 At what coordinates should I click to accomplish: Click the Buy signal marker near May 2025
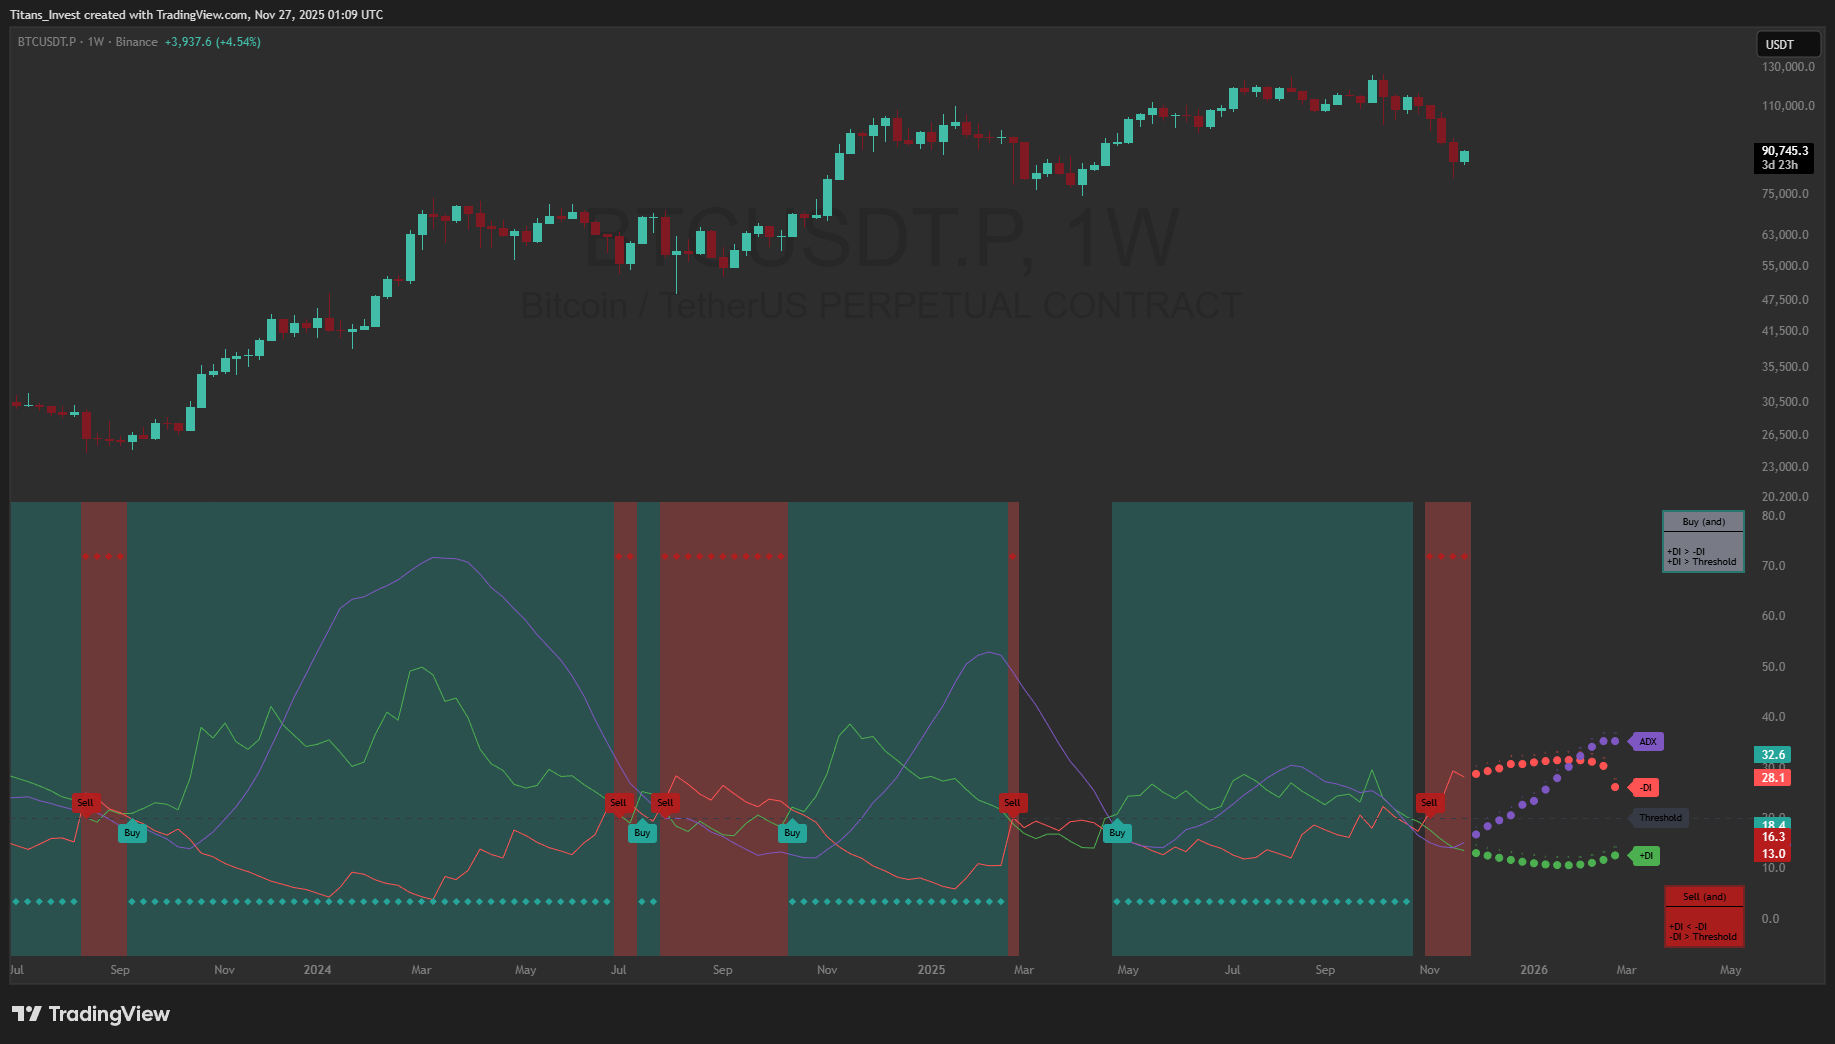pos(1117,832)
